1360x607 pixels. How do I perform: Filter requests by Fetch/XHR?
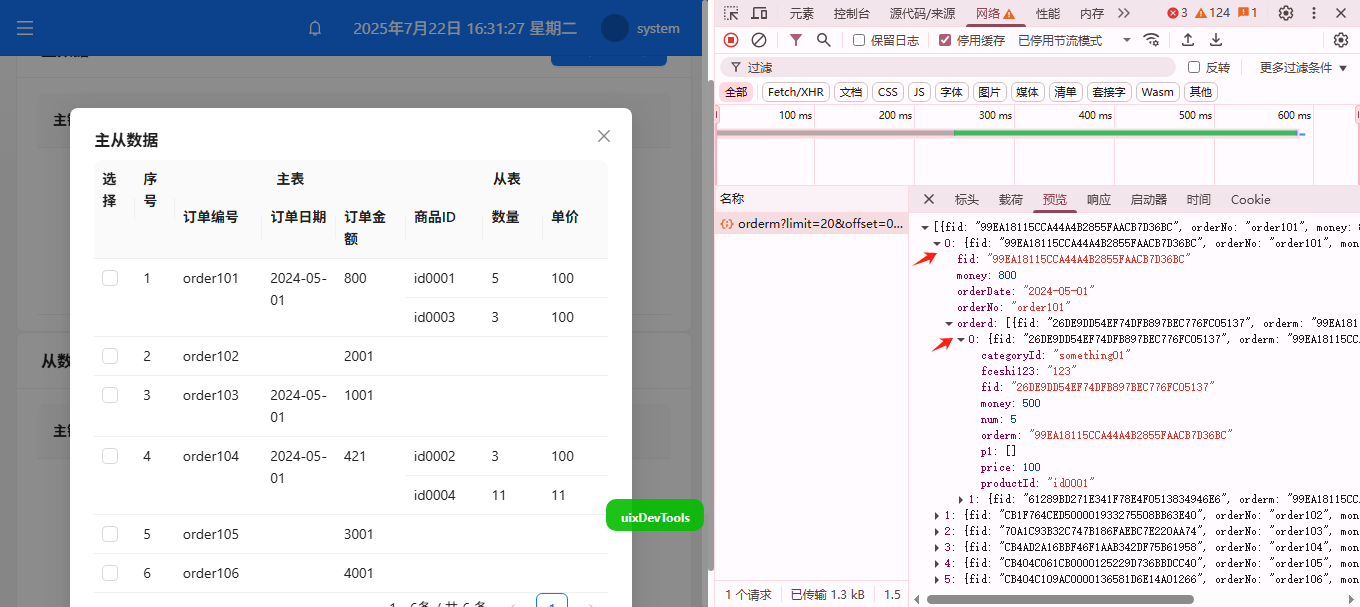pyautogui.click(x=796, y=92)
